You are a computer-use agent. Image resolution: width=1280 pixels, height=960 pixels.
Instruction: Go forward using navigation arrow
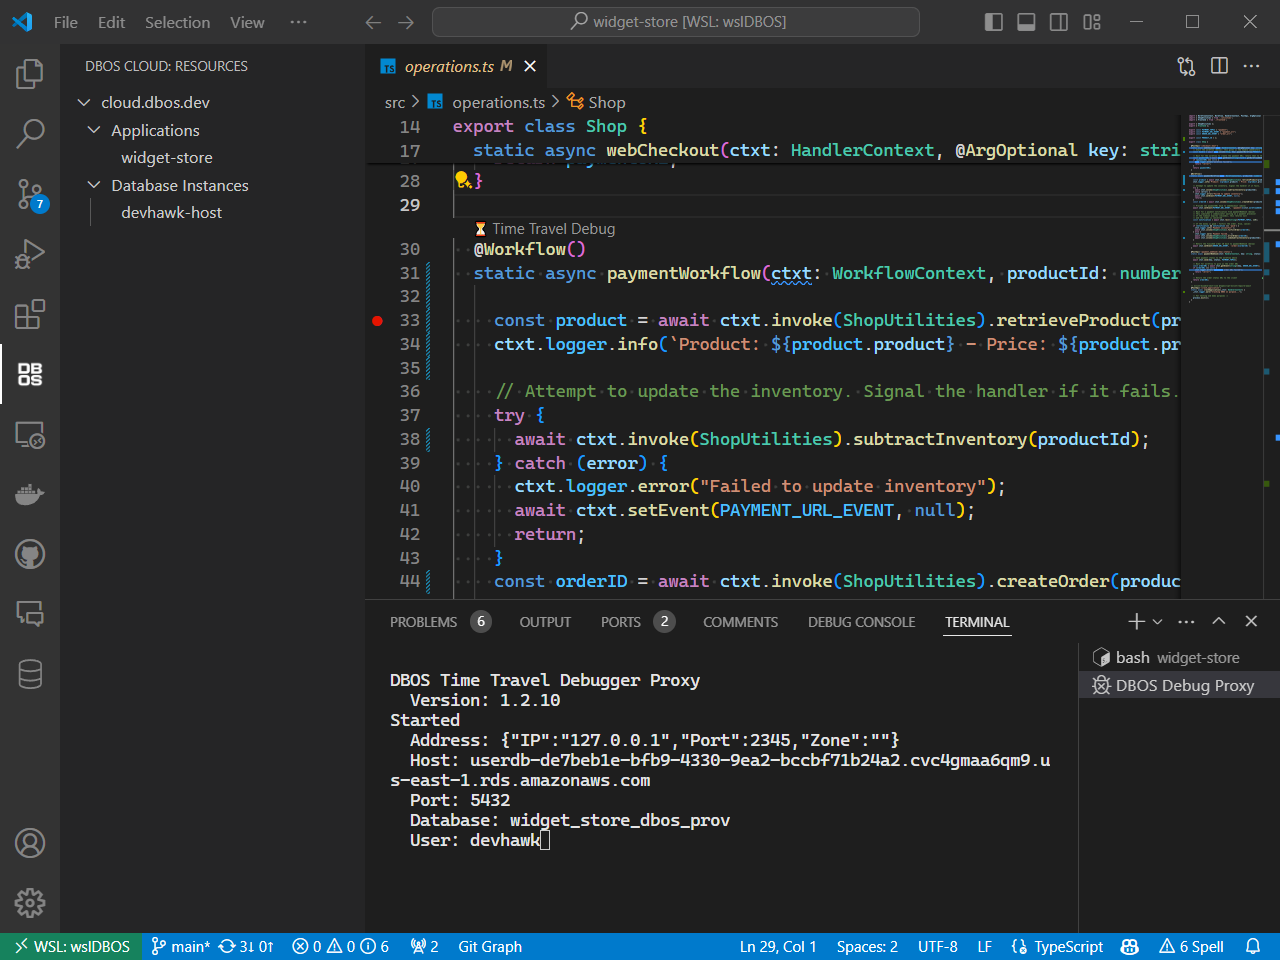(405, 22)
